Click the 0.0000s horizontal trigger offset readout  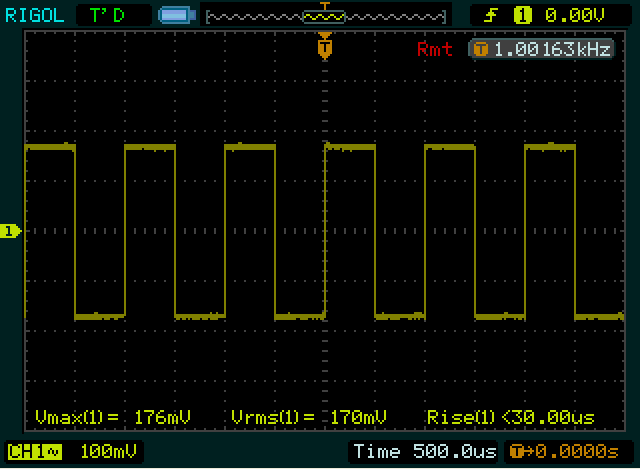pos(577,451)
